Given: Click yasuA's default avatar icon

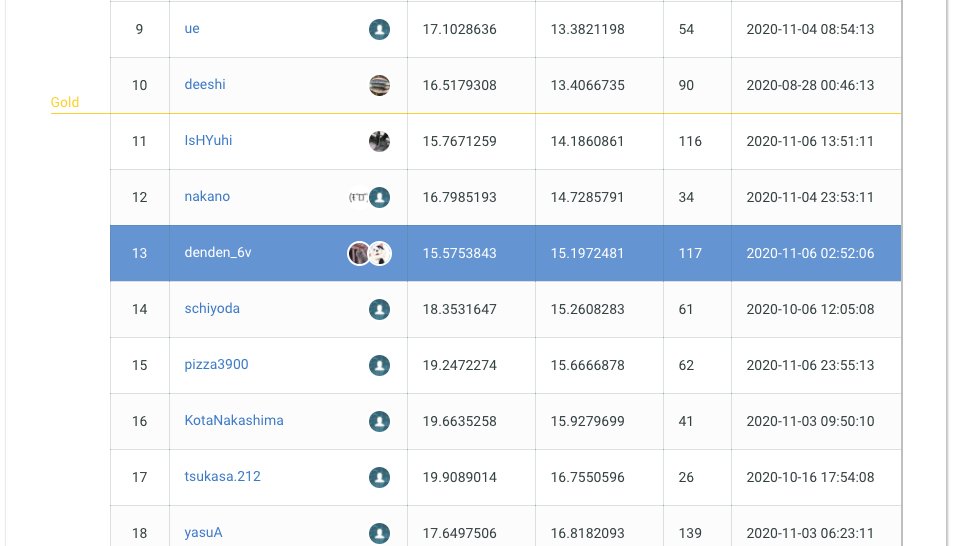Looking at the screenshot, I should (379, 533).
